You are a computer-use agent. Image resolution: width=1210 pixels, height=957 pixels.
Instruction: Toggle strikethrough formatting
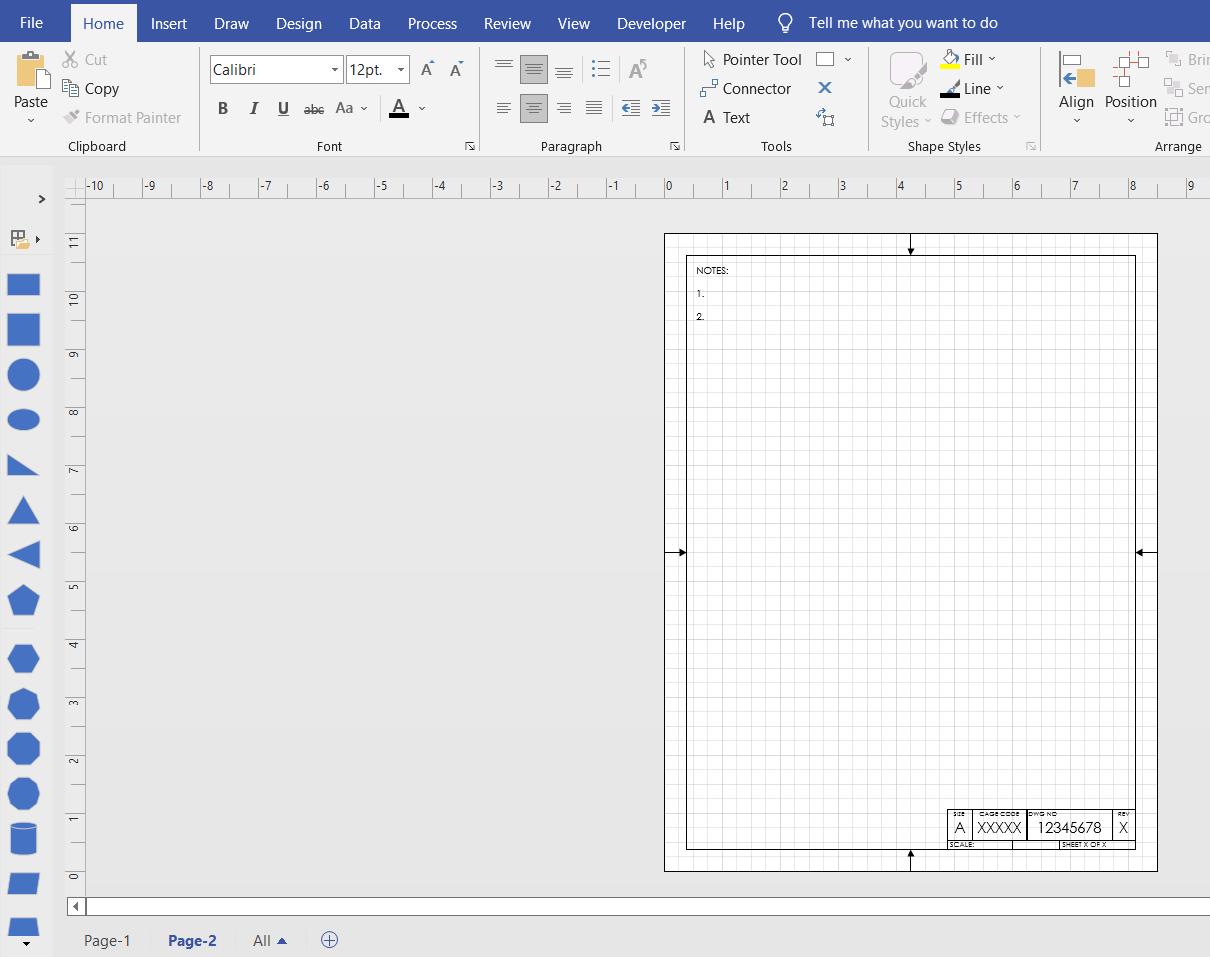[314, 108]
